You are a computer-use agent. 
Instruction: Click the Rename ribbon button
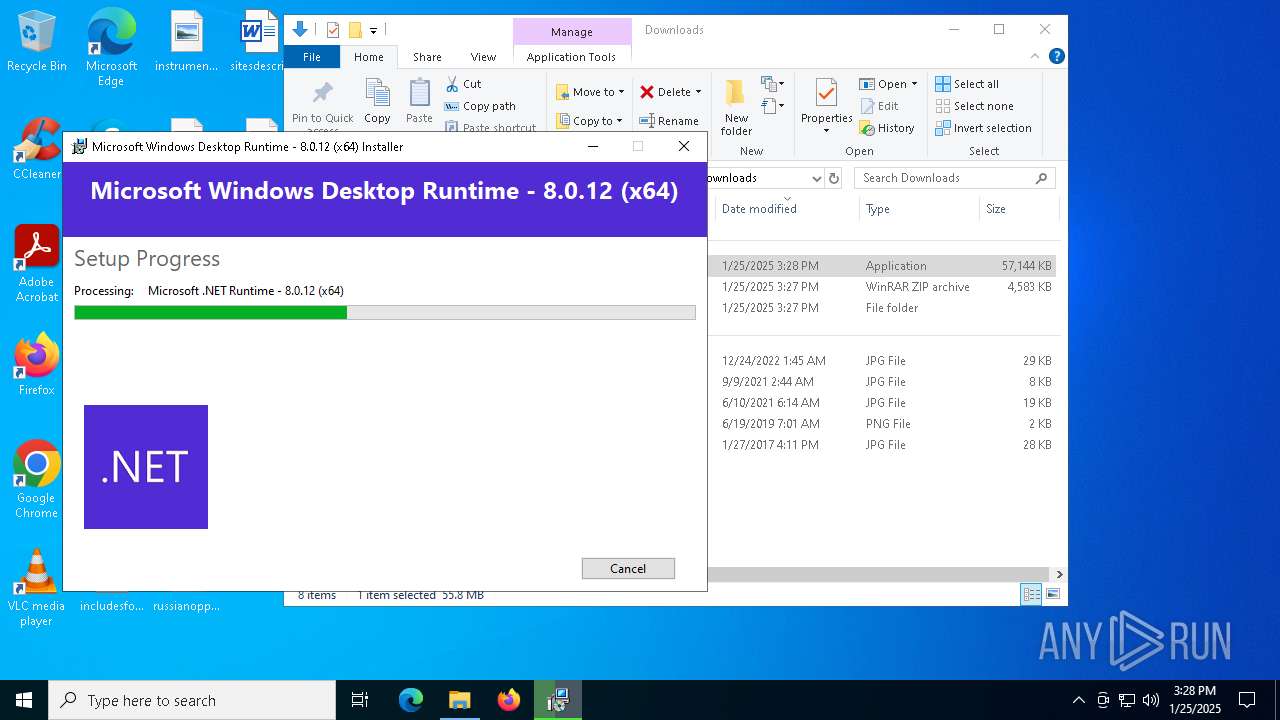tap(669, 121)
